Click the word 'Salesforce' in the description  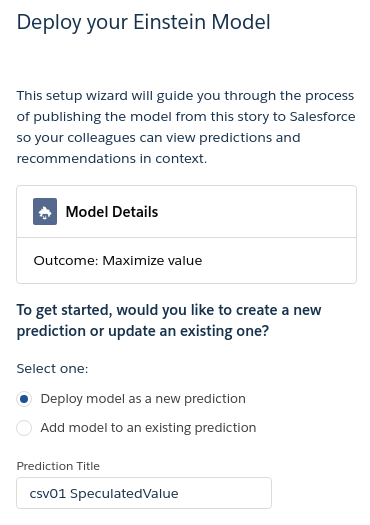tap(322, 117)
